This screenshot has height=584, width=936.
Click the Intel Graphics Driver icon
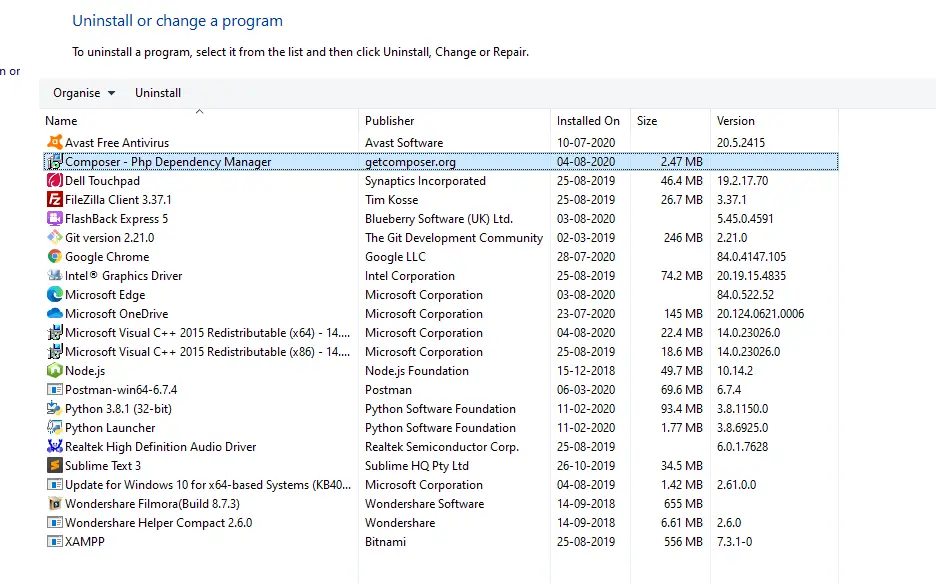click(55, 275)
